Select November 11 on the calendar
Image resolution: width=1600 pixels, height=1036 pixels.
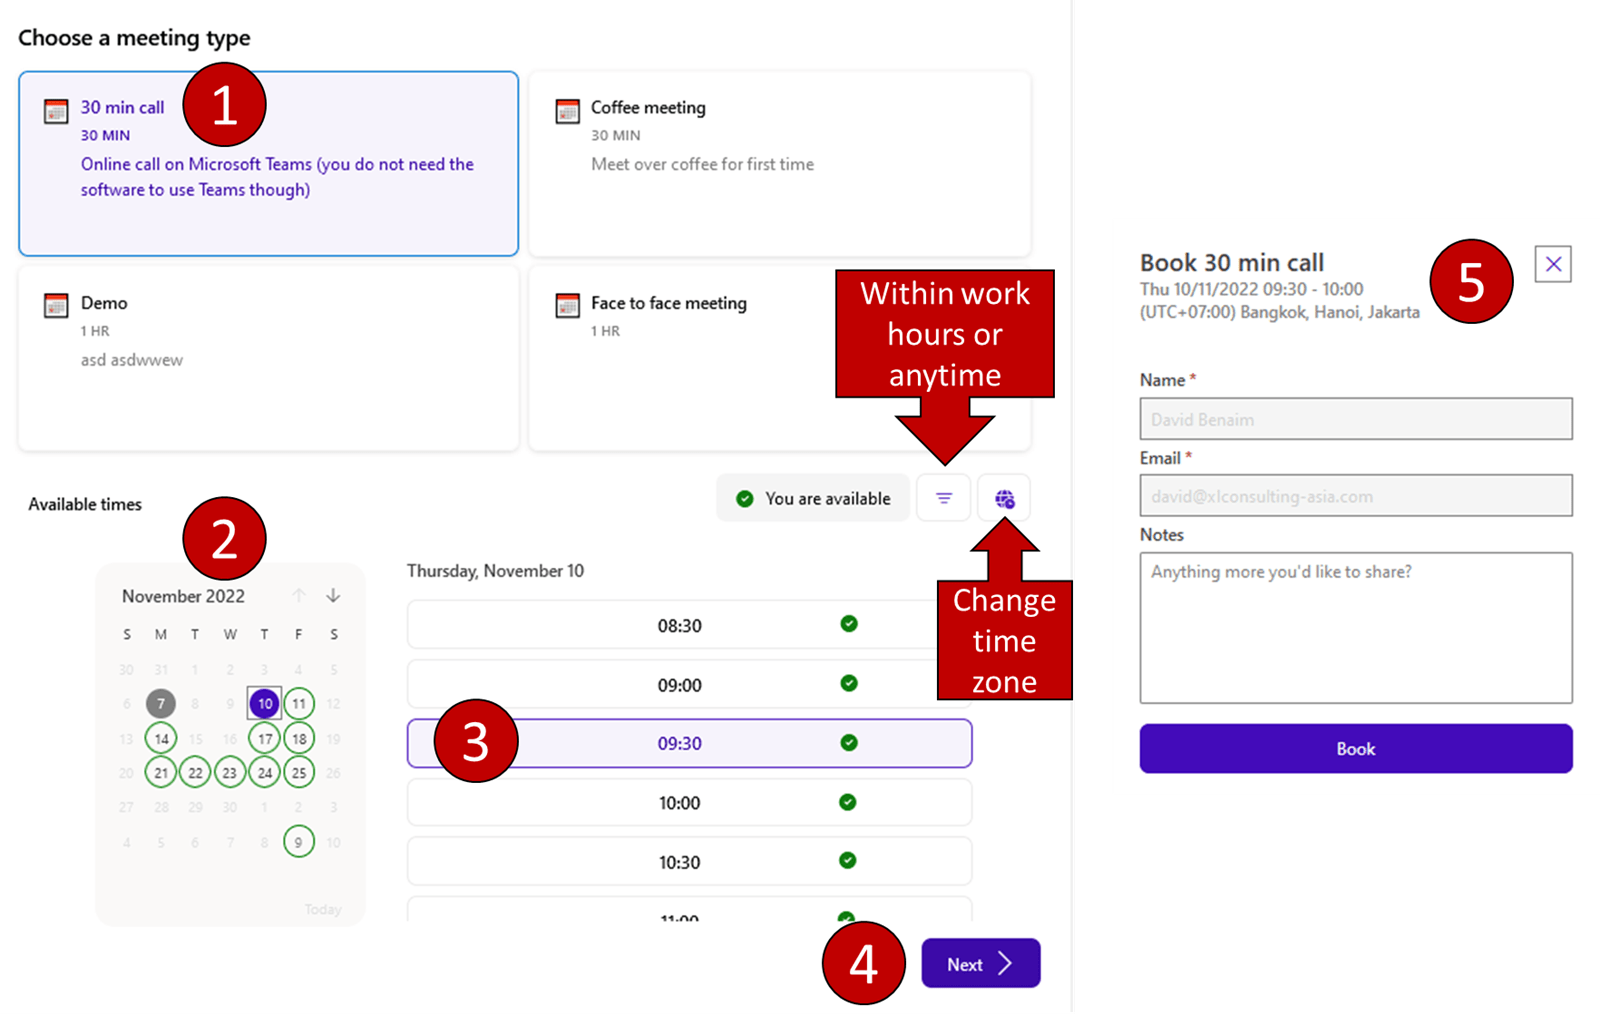tap(299, 704)
